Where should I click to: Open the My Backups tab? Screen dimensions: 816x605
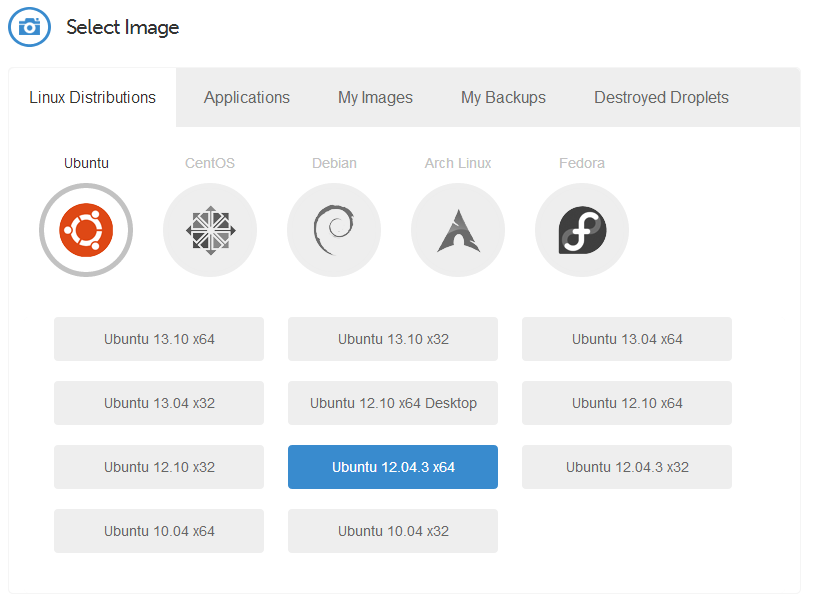click(x=503, y=97)
